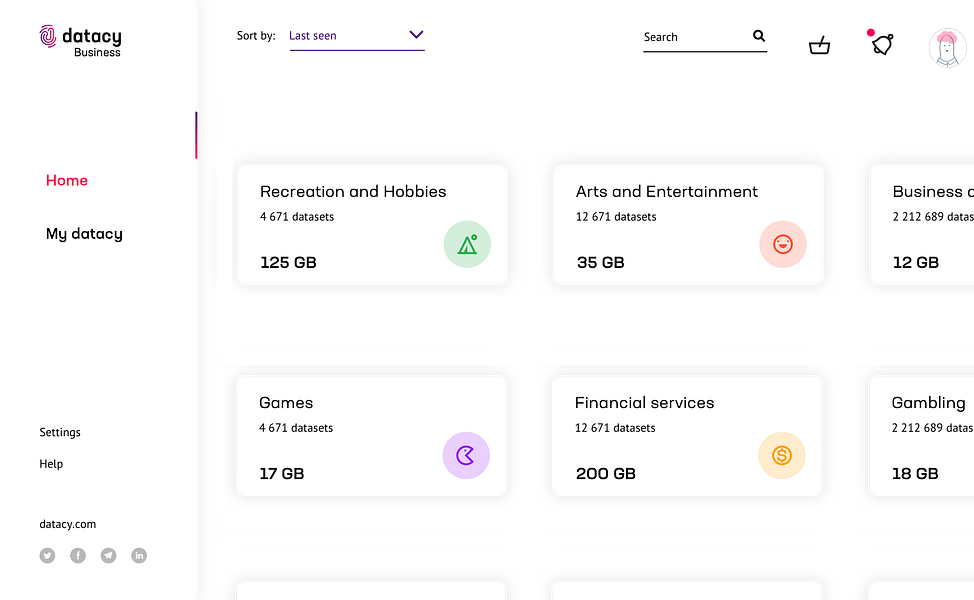
Task: Go to Home in sidebar
Action: click(66, 180)
